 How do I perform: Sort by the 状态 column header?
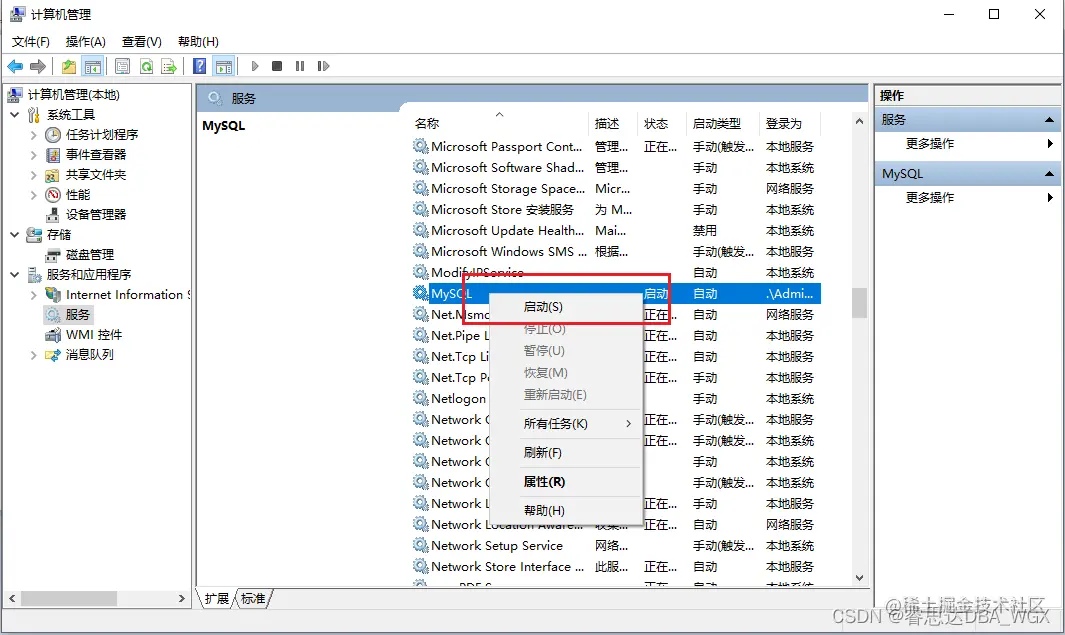(661, 124)
